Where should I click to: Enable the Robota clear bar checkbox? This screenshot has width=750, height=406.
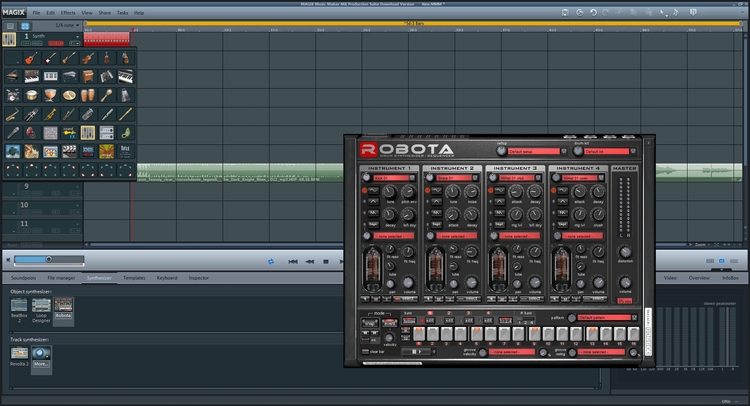[x=365, y=352]
